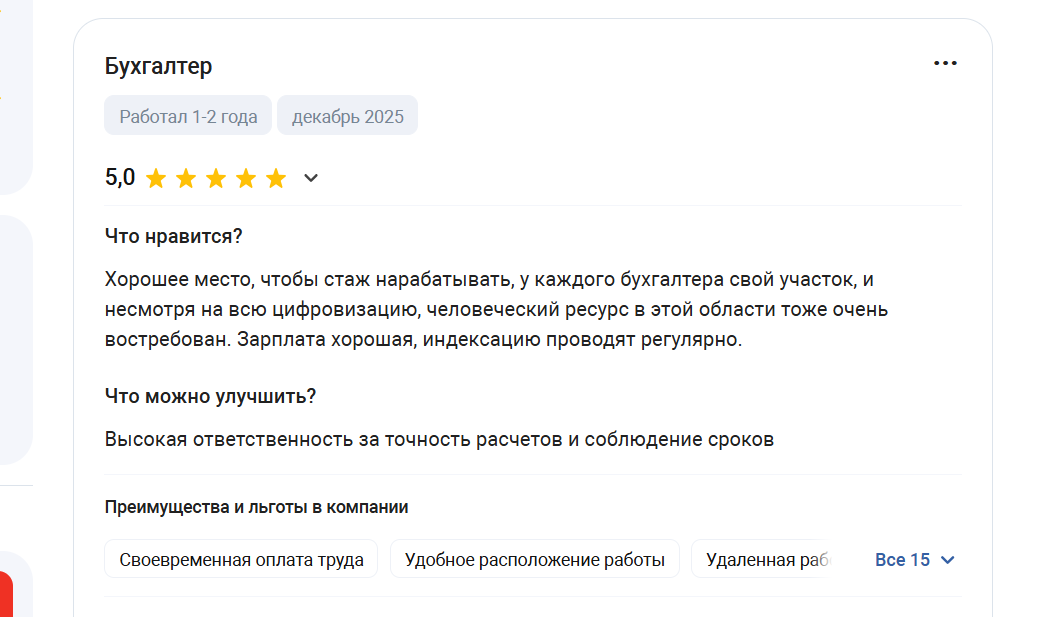Select the truncated Удаленная работа tag
1046x617 pixels.
point(762,559)
